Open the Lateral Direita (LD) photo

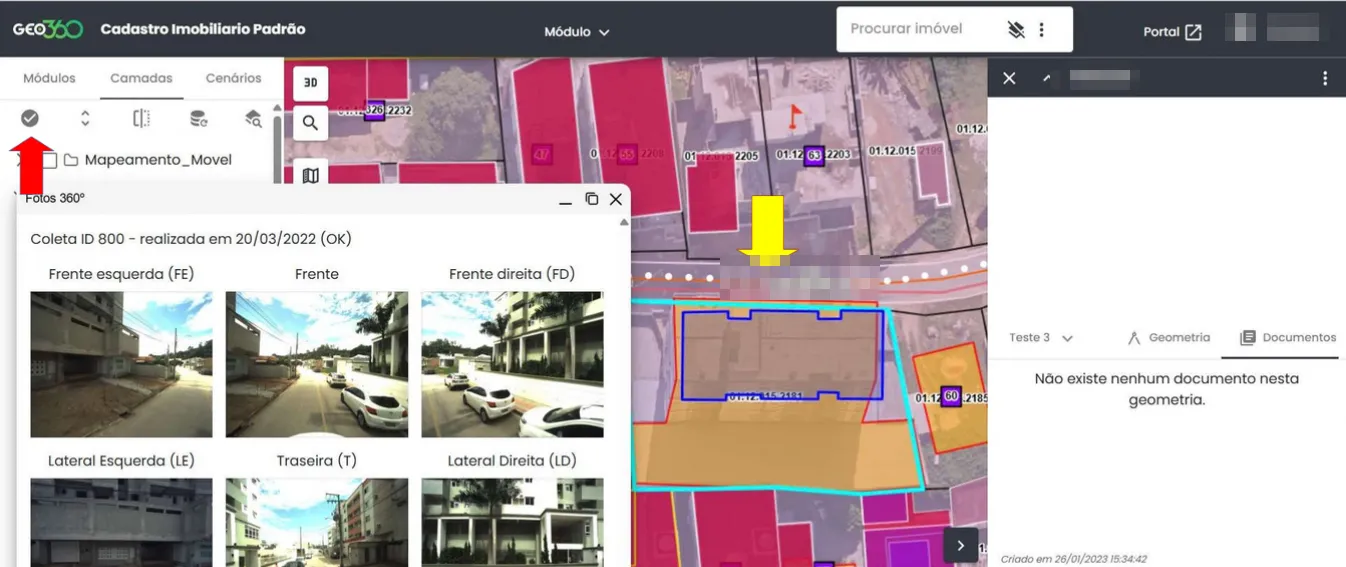[x=512, y=522]
